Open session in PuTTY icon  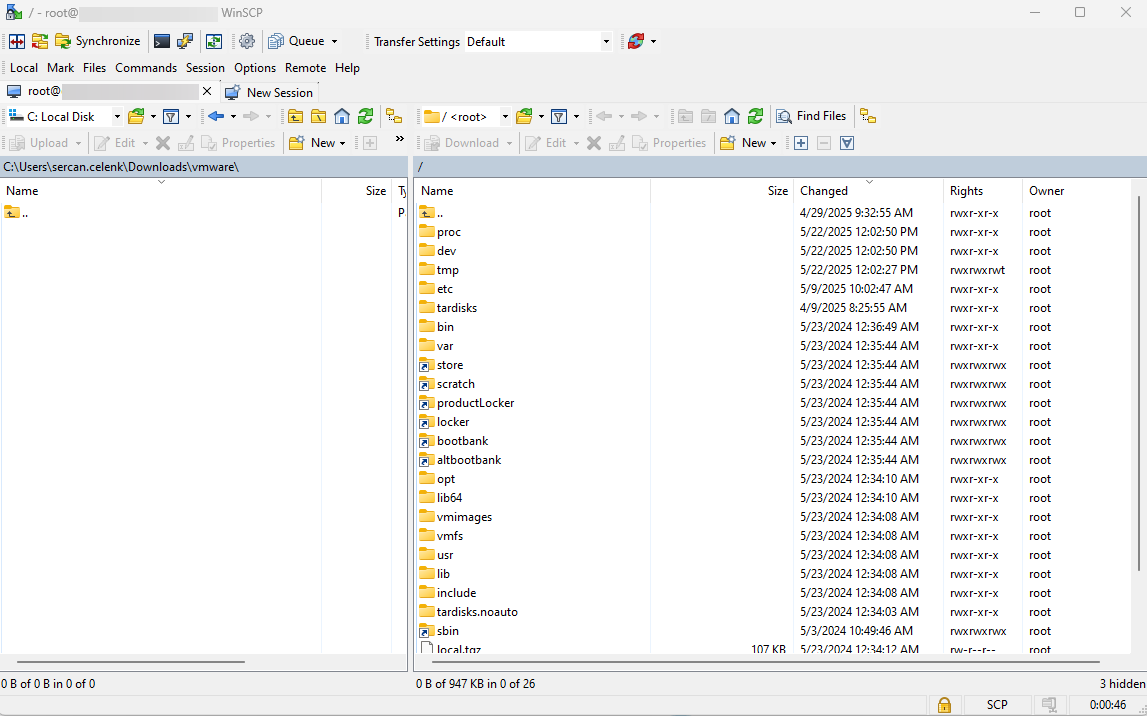coord(185,41)
